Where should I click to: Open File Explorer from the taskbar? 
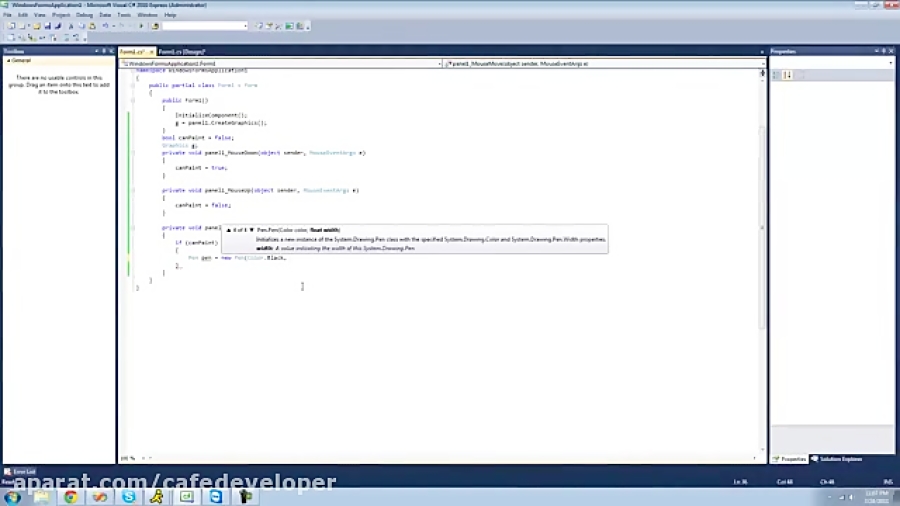(x=41, y=497)
